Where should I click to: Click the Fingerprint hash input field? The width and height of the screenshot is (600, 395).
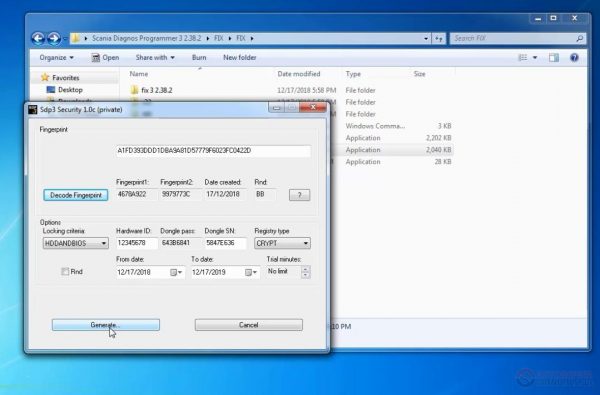(x=213, y=151)
